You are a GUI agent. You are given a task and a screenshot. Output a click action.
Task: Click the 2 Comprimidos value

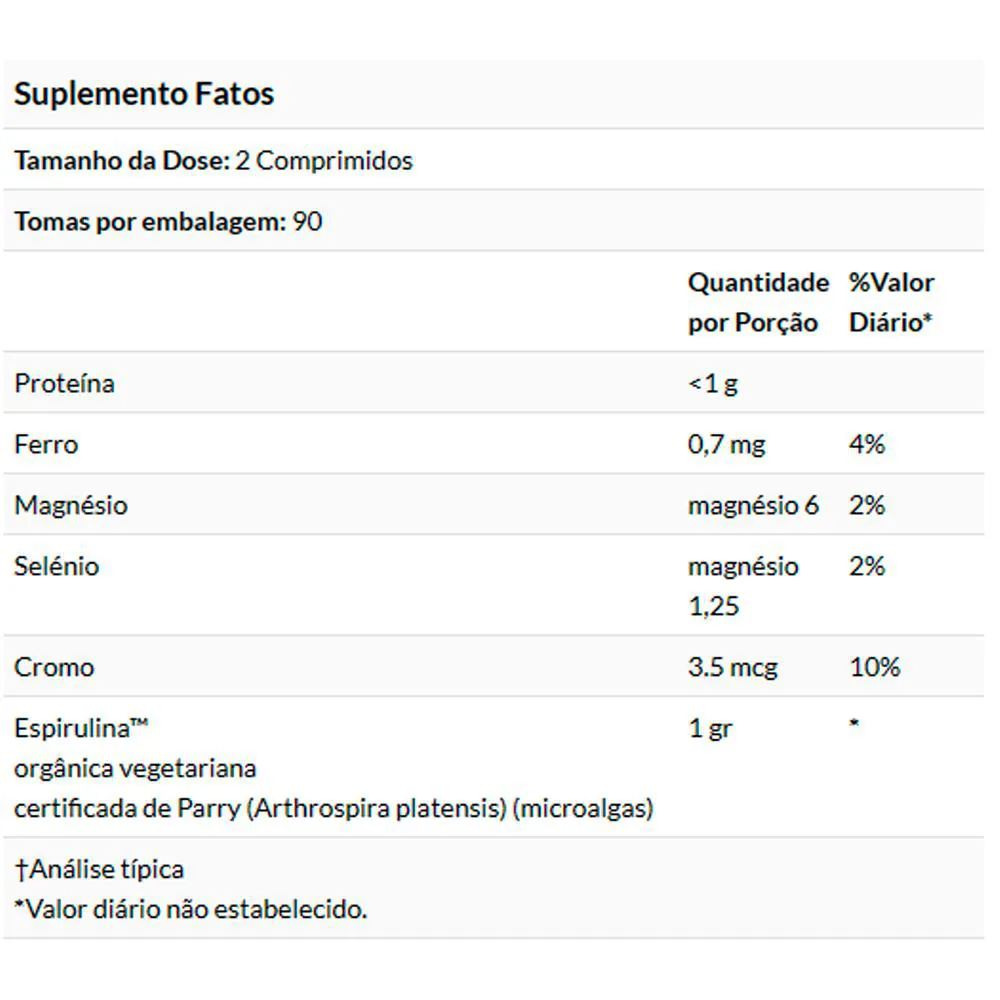pyautogui.click(x=324, y=161)
